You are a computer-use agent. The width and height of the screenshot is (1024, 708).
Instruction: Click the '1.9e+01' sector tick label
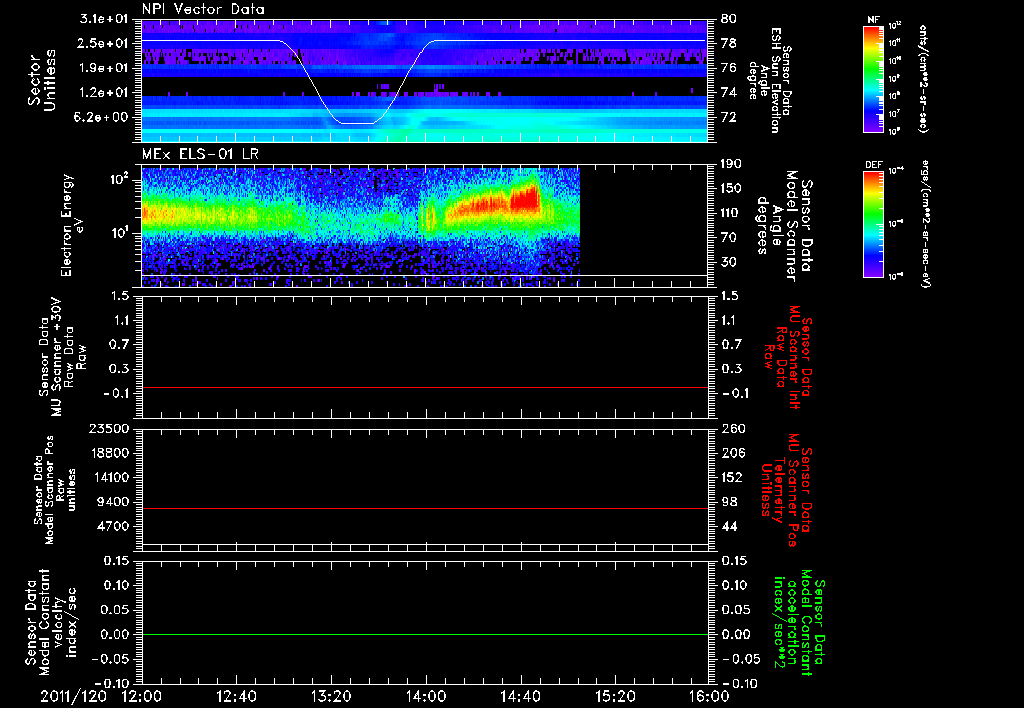tap(104, 68)
